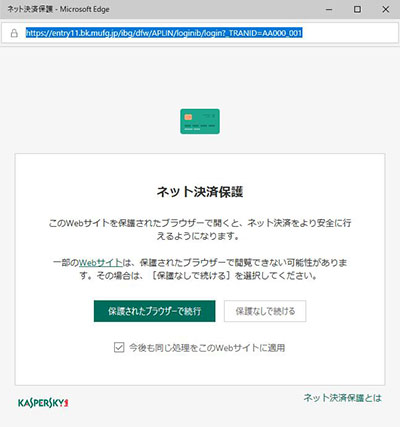The height and width of the screenshot is (427, 400).
Task: Close the ネット決済保護 window
Action: (x=386, y=9)
